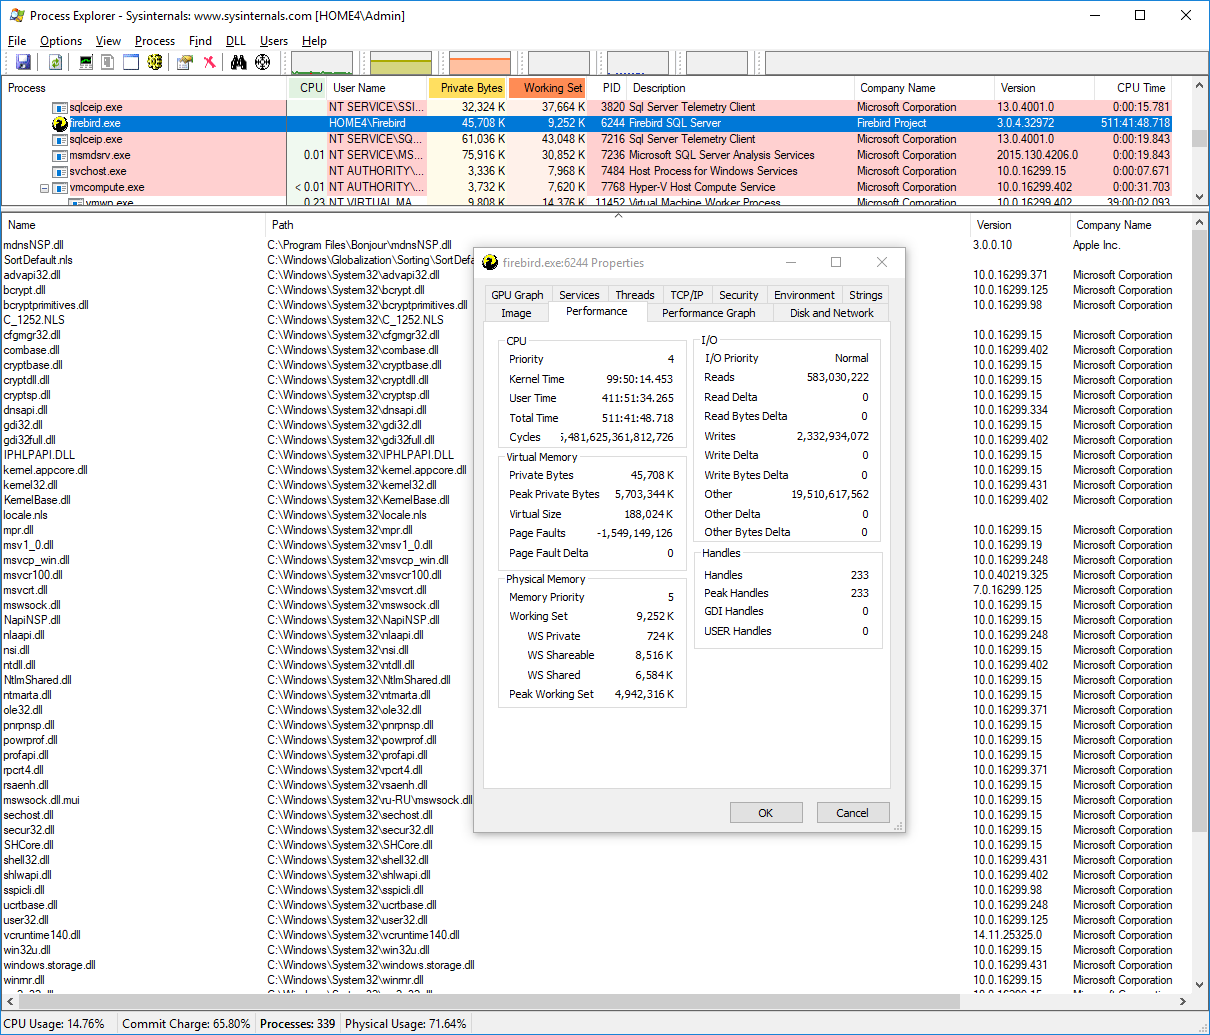Switch to the Environment tab

coord(804,295)
